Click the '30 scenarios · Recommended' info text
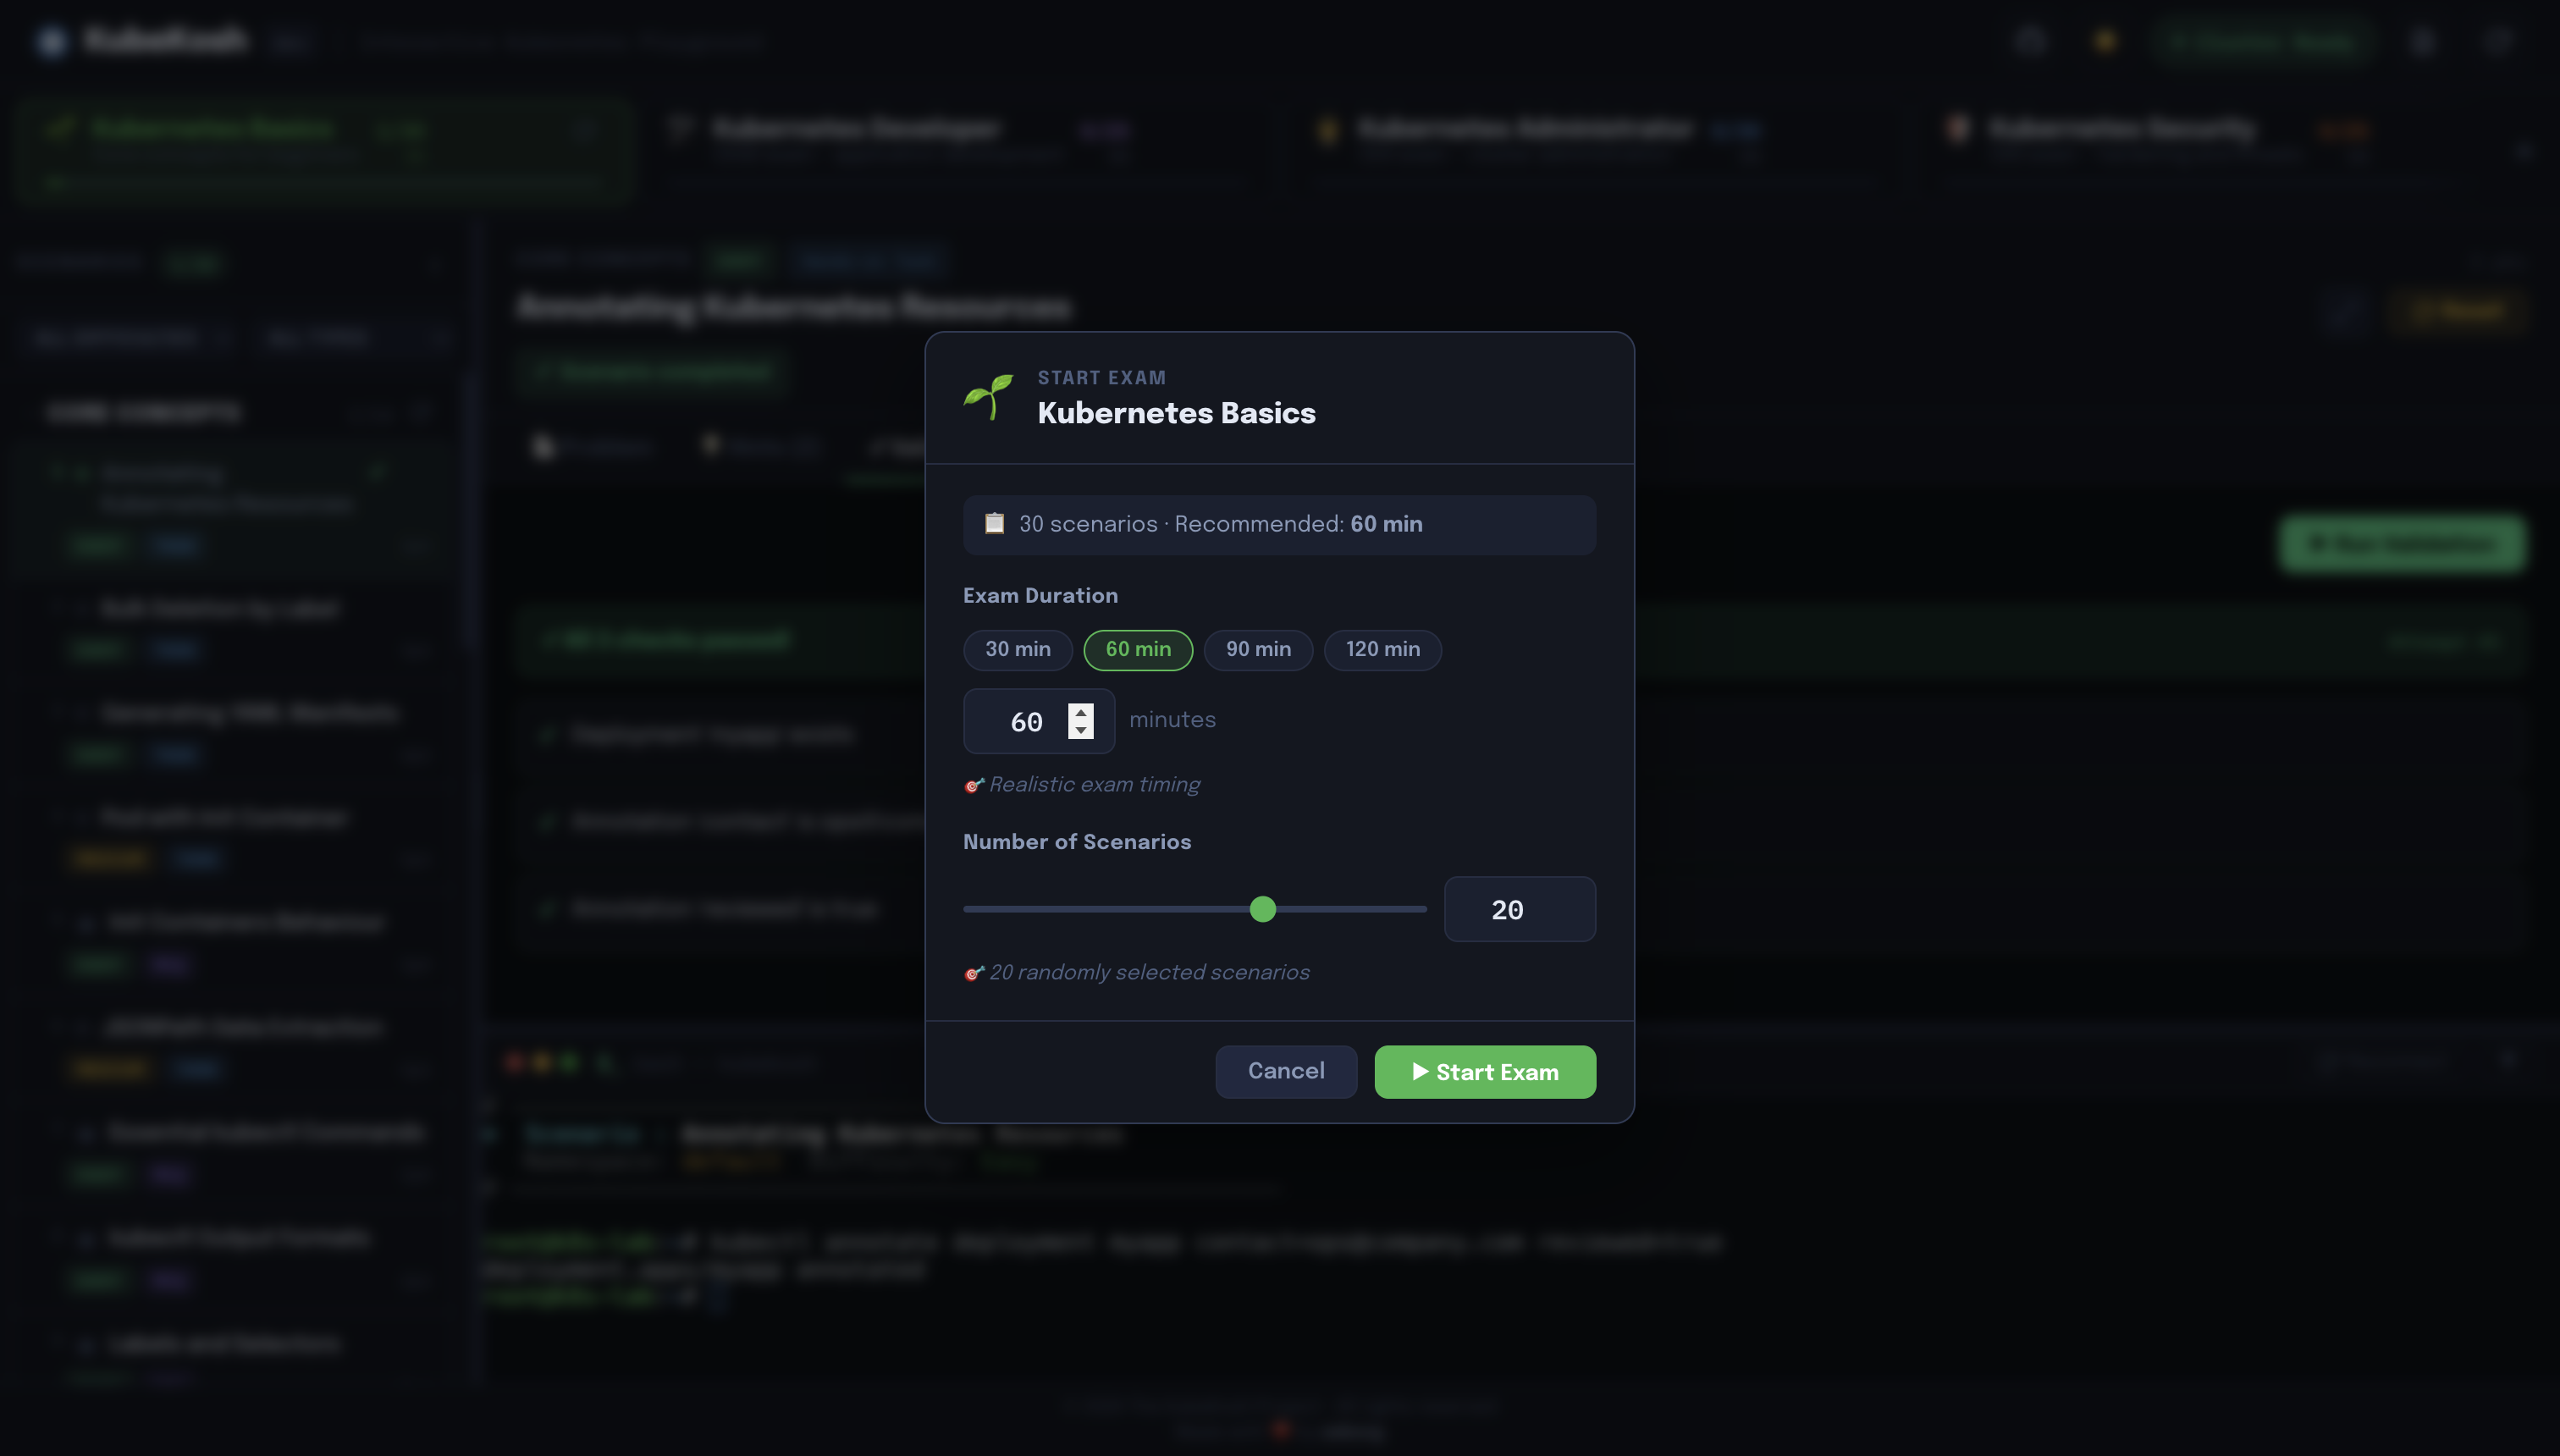Viewport: 2560px width, 1456px height. click(x=1220, y=525)
